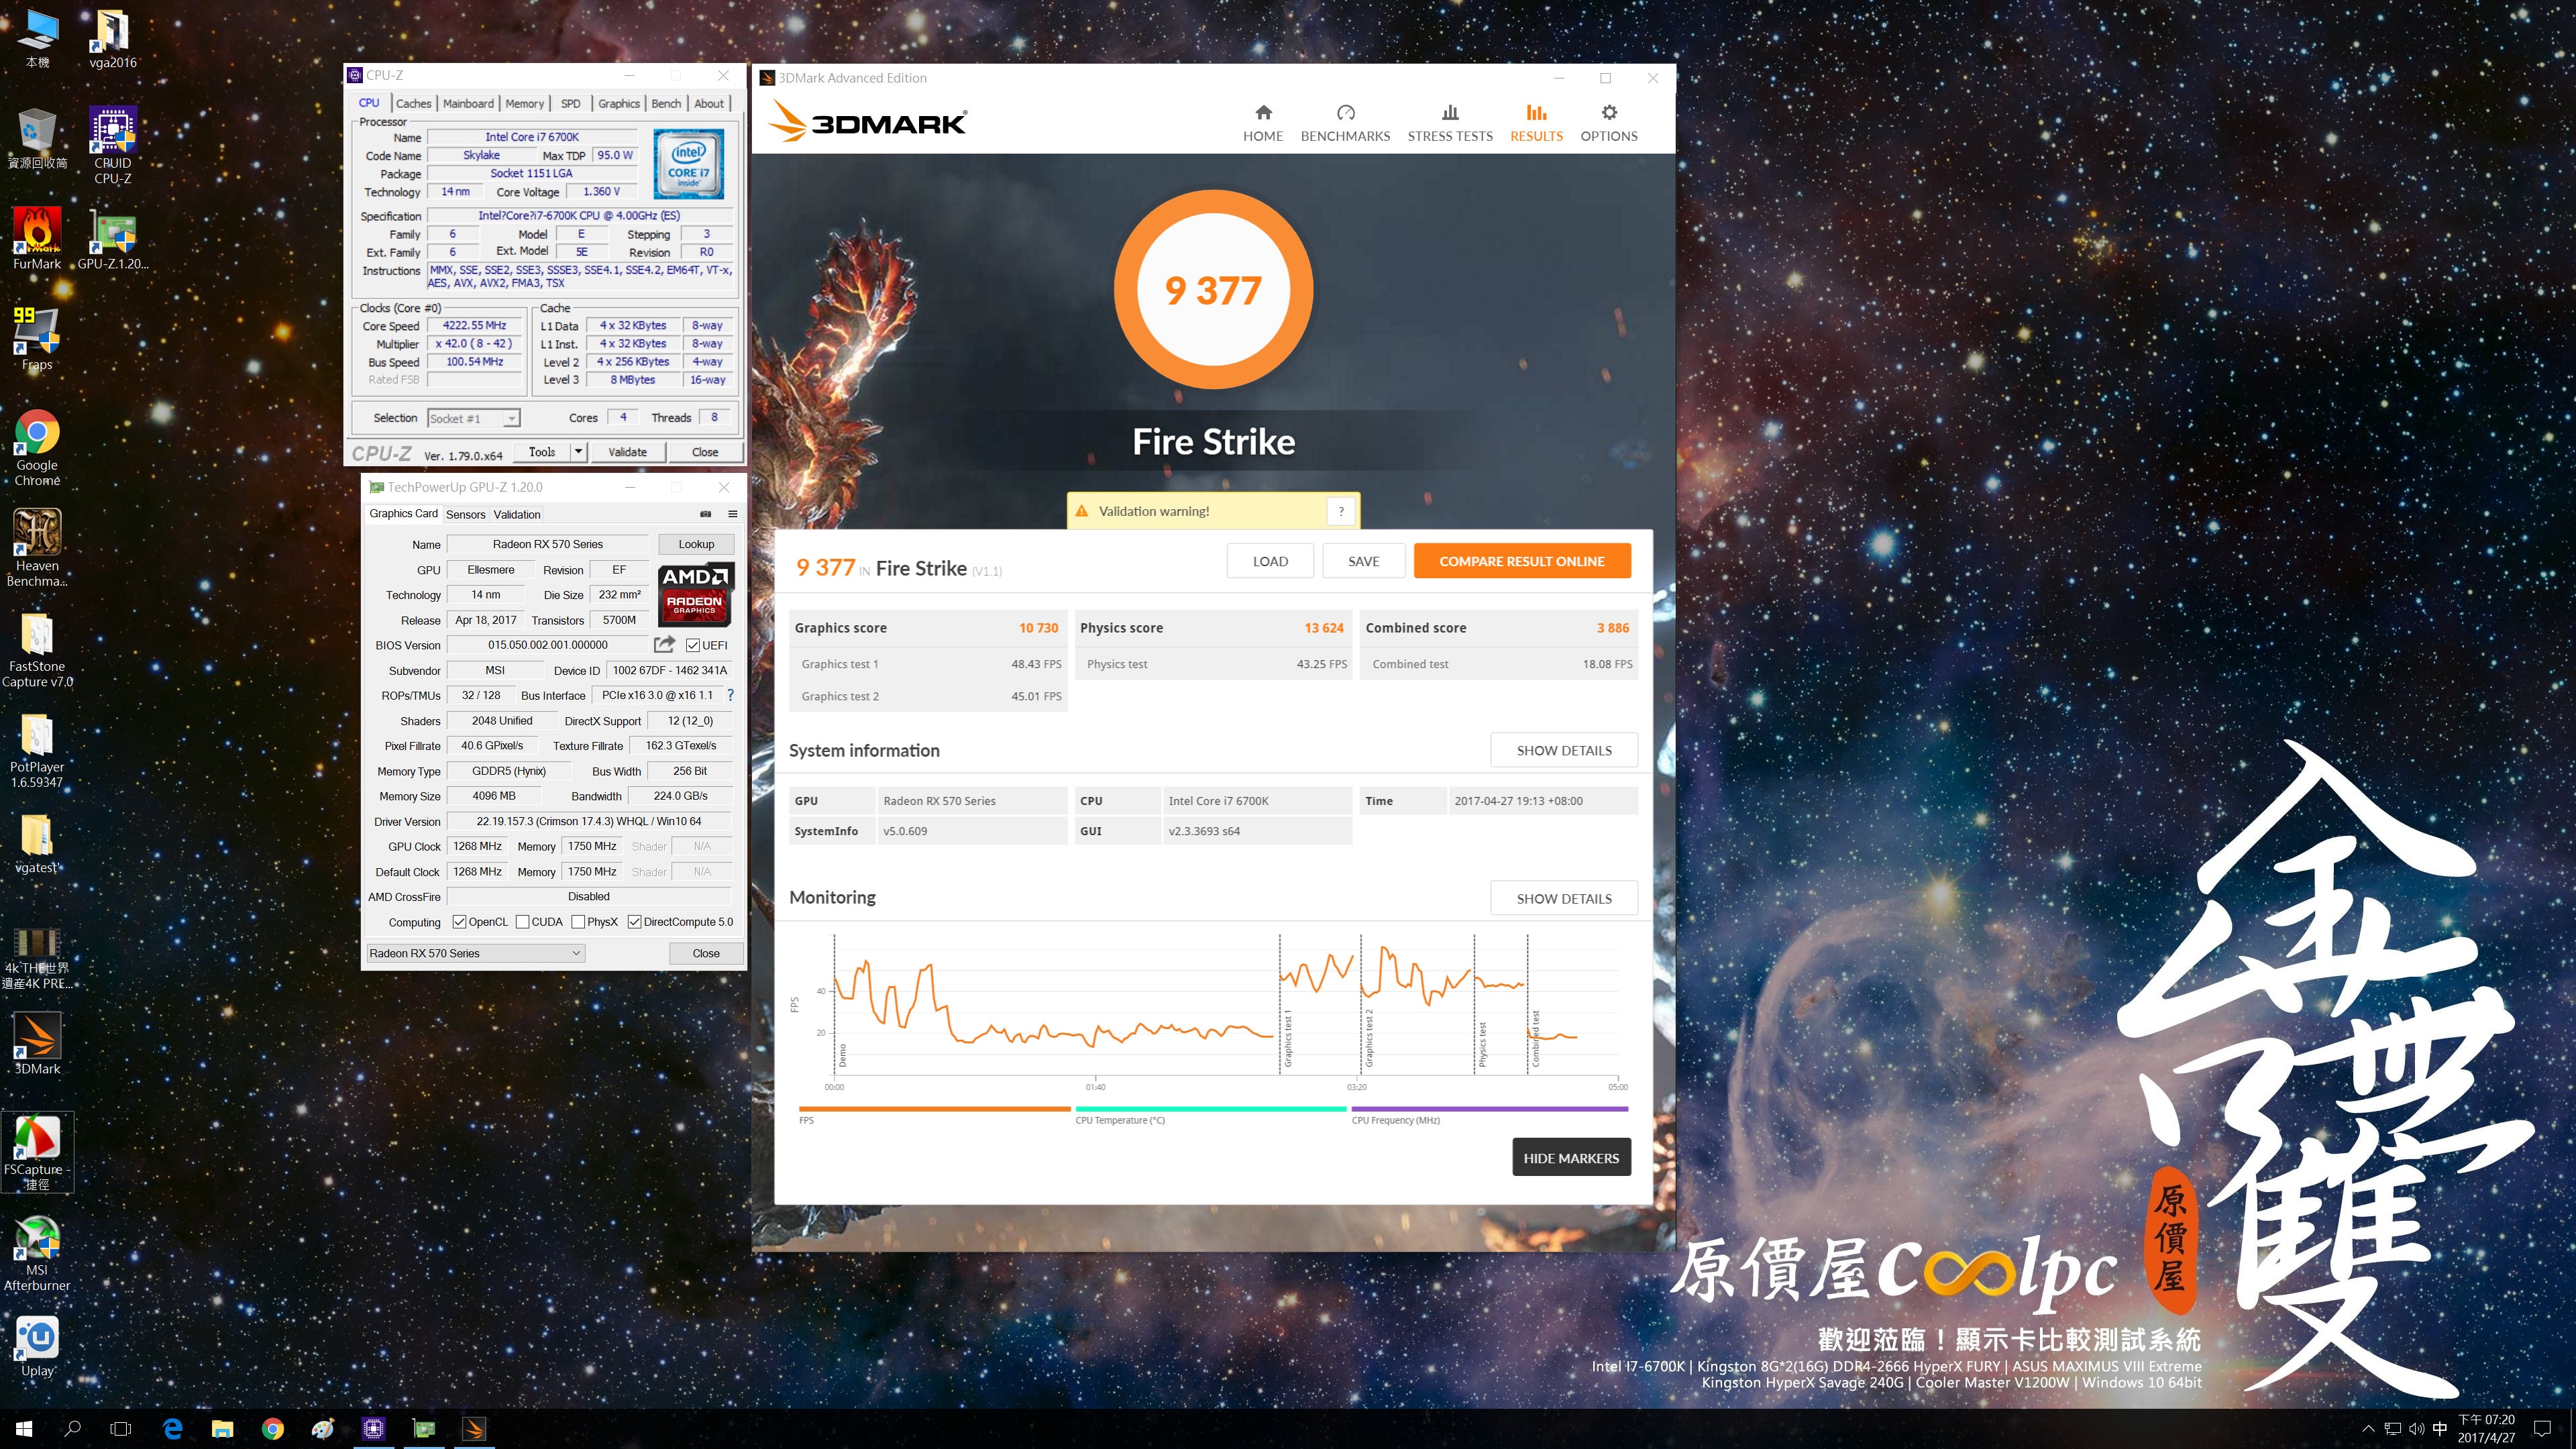Image resolution: width=2576 pixels, height=1449 pixels.
Task: Click Graphics test 1 marker on chart
Action: (x=1288, y=1037)
